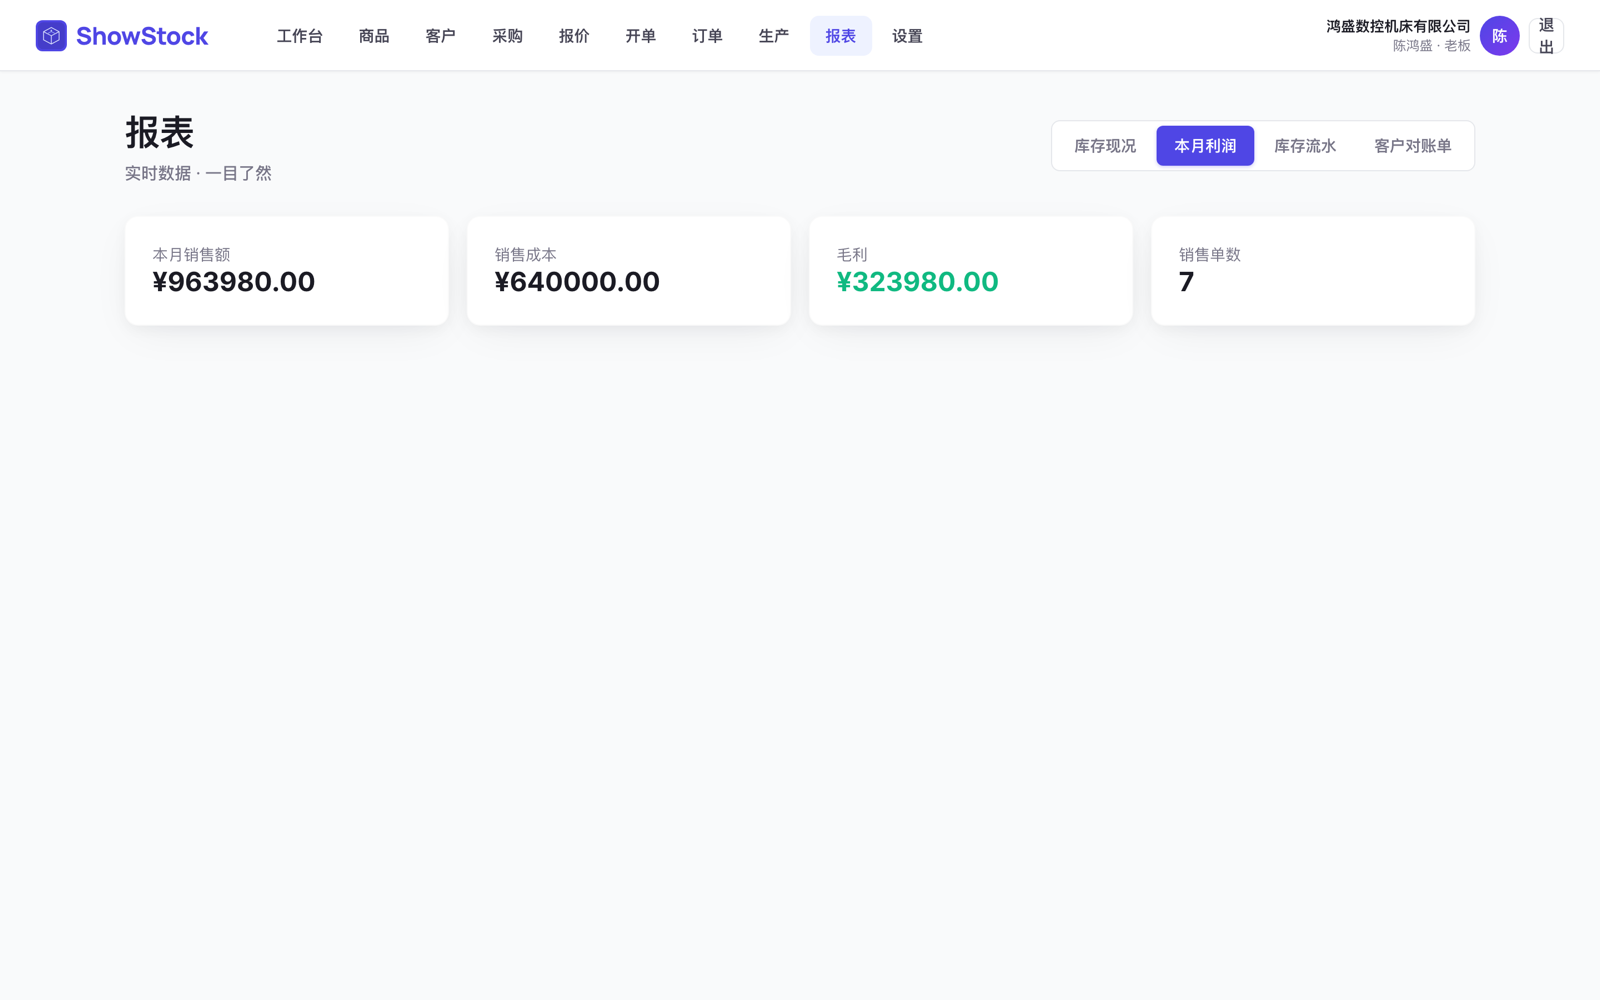Image resolution: width=1600 pixels, height=1000 pixels.
Task: Click the 本月销售额 summary card
Action: click(x=287, y=271)
